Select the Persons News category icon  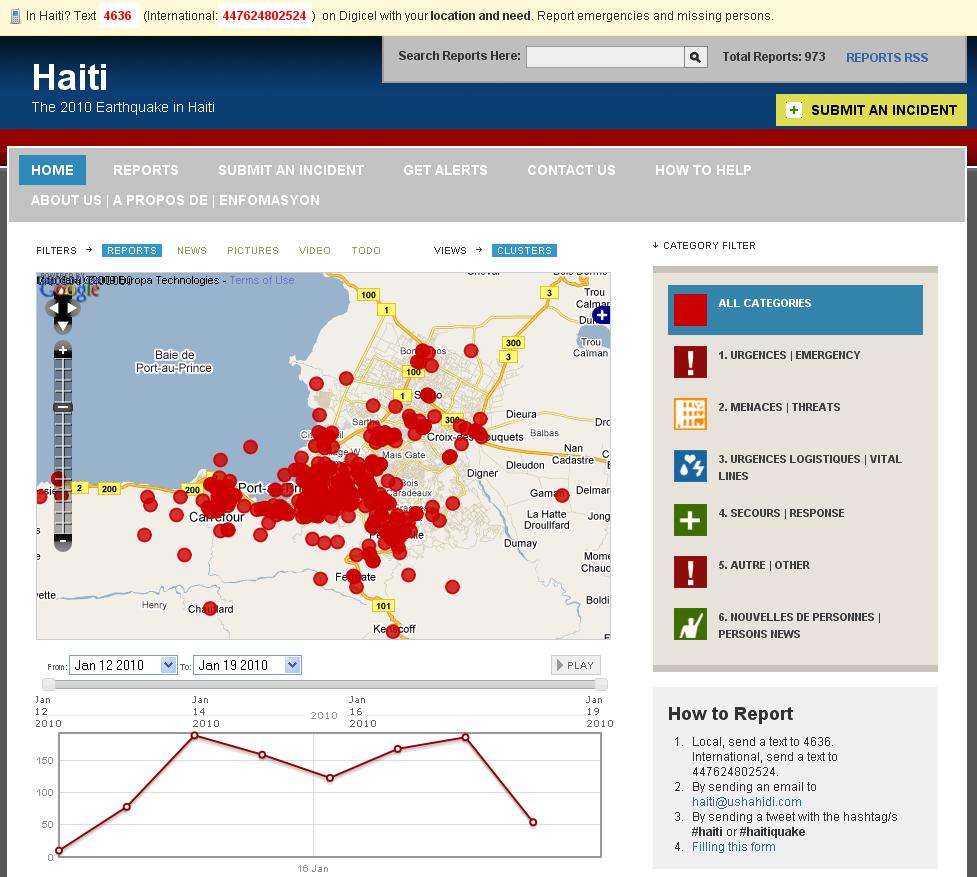690,624
